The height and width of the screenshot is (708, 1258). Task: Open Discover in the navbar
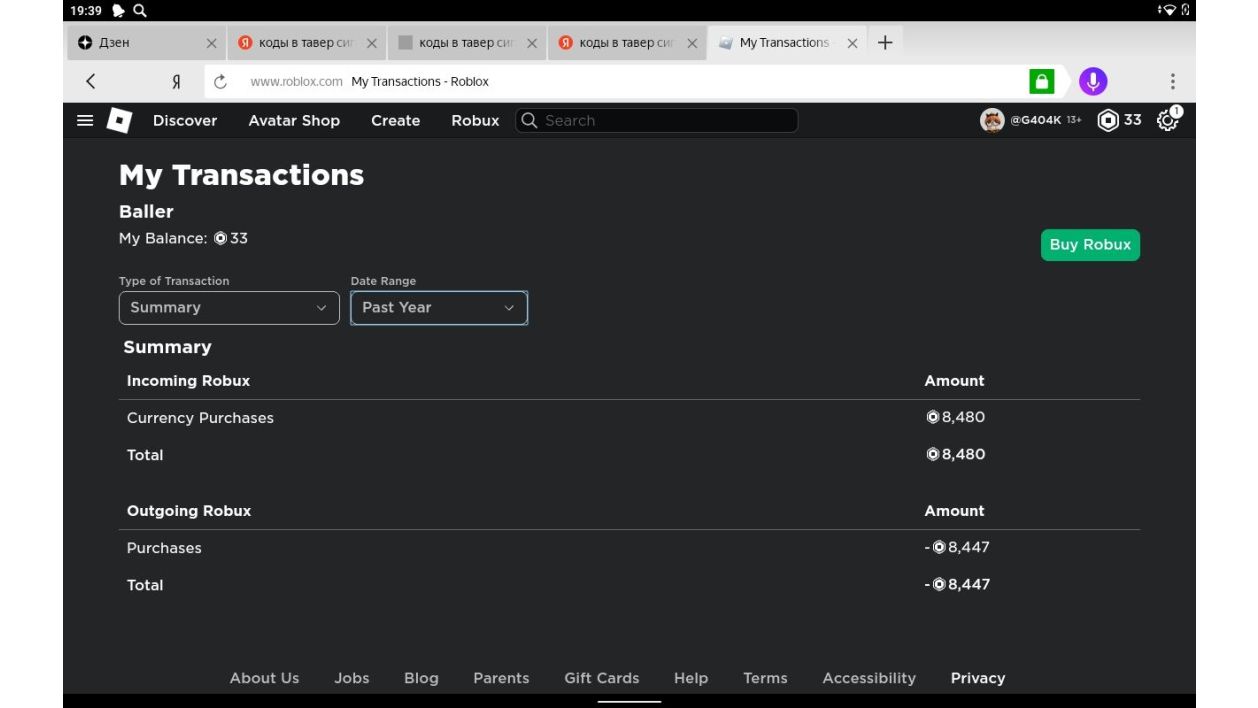click(185, 120)
